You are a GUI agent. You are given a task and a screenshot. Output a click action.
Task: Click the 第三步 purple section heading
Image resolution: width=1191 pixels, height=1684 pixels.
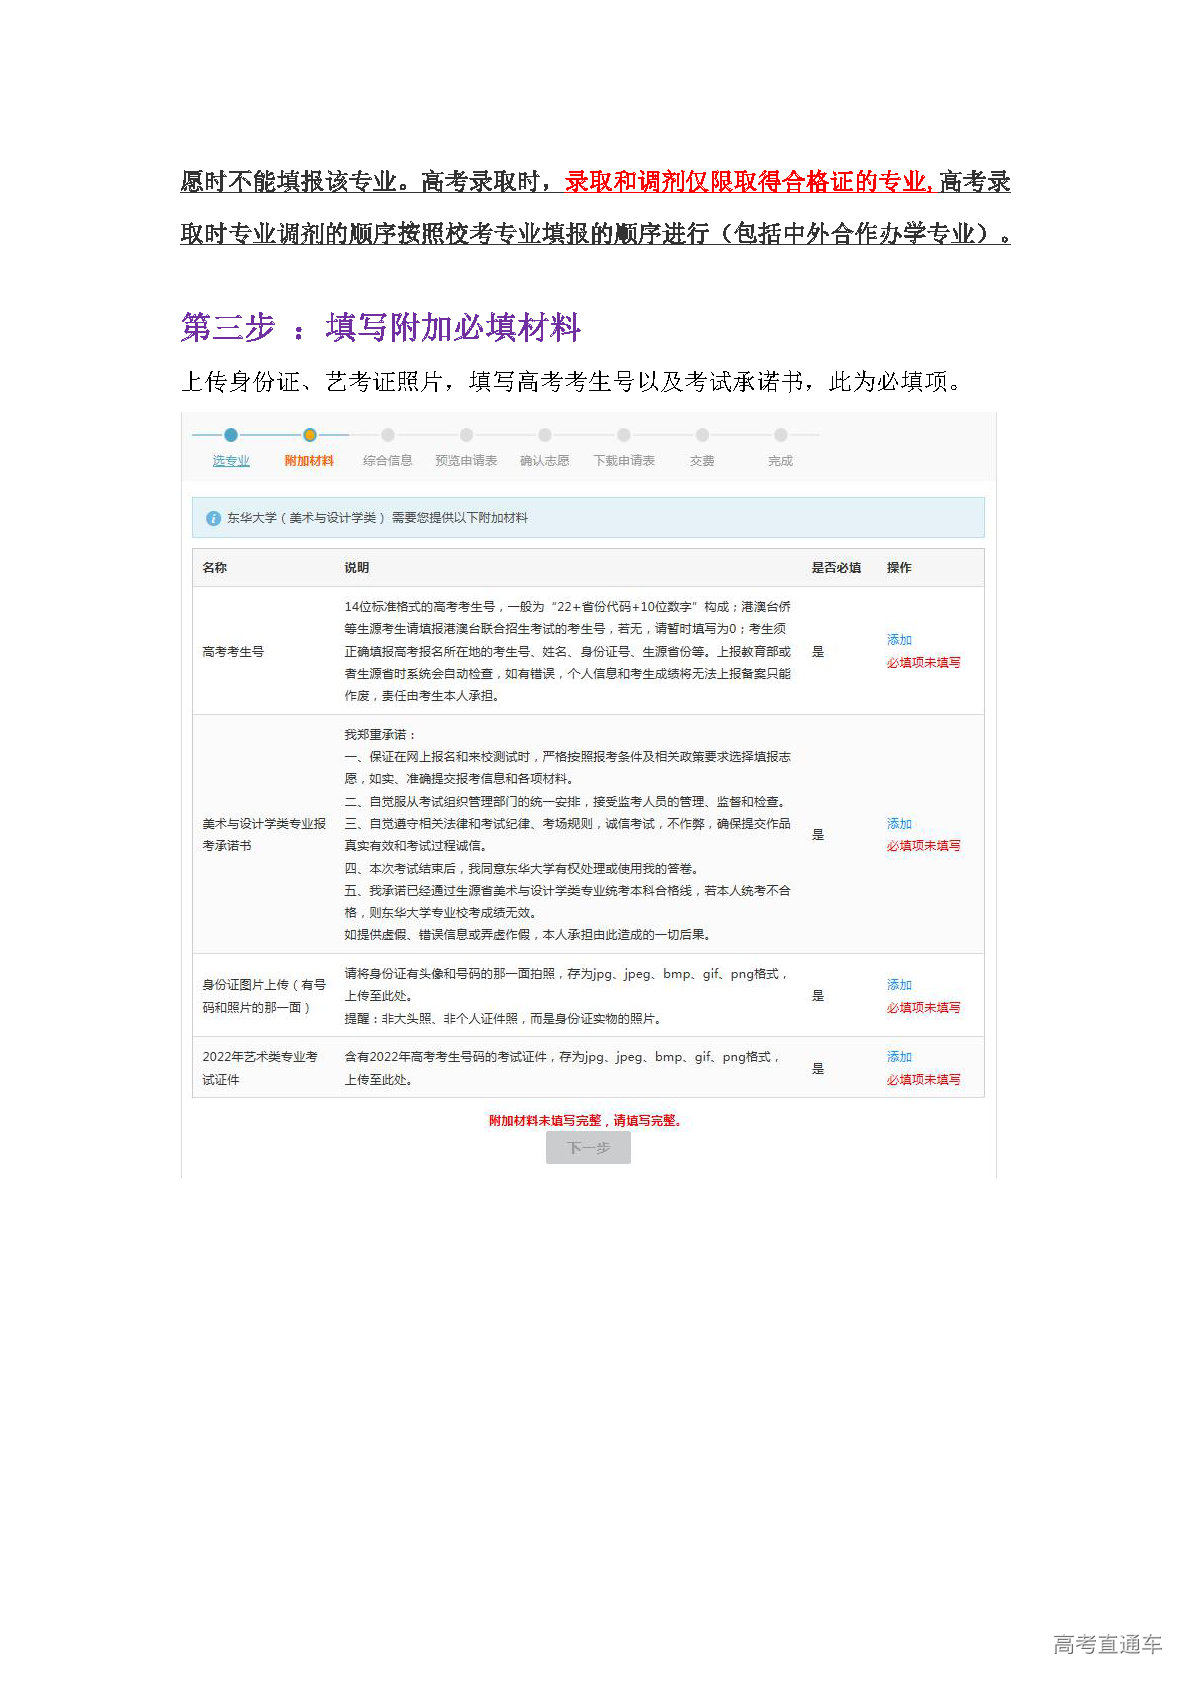click(x=380, y=328)
